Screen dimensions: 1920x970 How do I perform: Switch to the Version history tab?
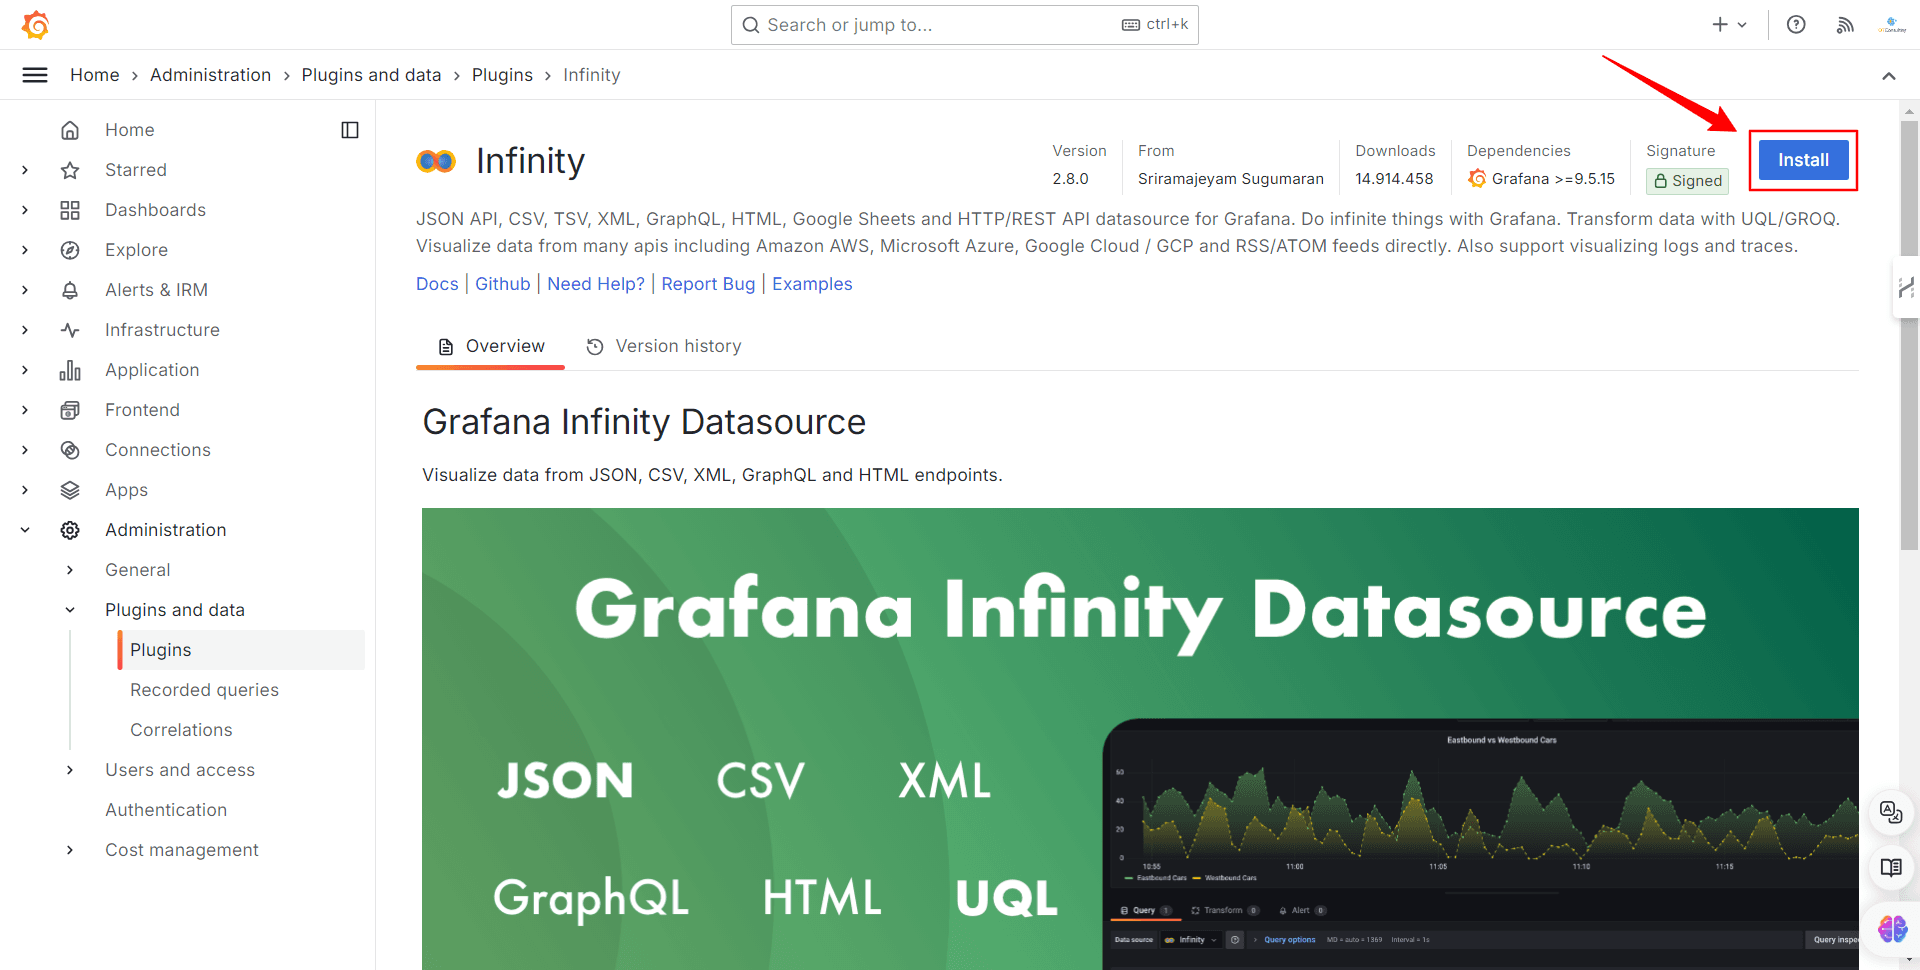pos(664,346)
